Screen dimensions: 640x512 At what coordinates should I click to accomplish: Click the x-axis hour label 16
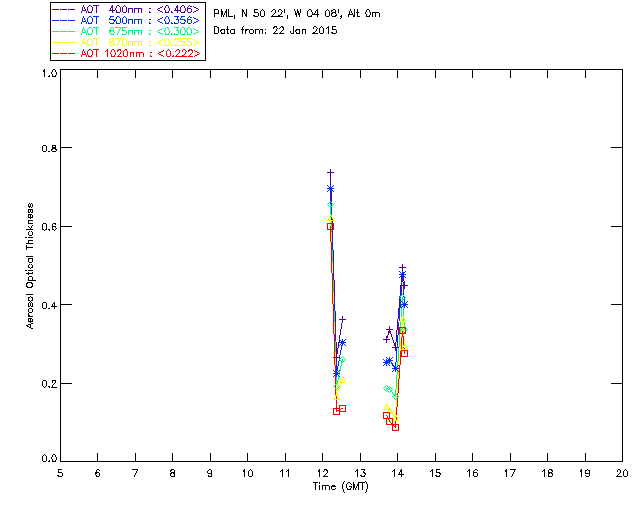(473, 473)
